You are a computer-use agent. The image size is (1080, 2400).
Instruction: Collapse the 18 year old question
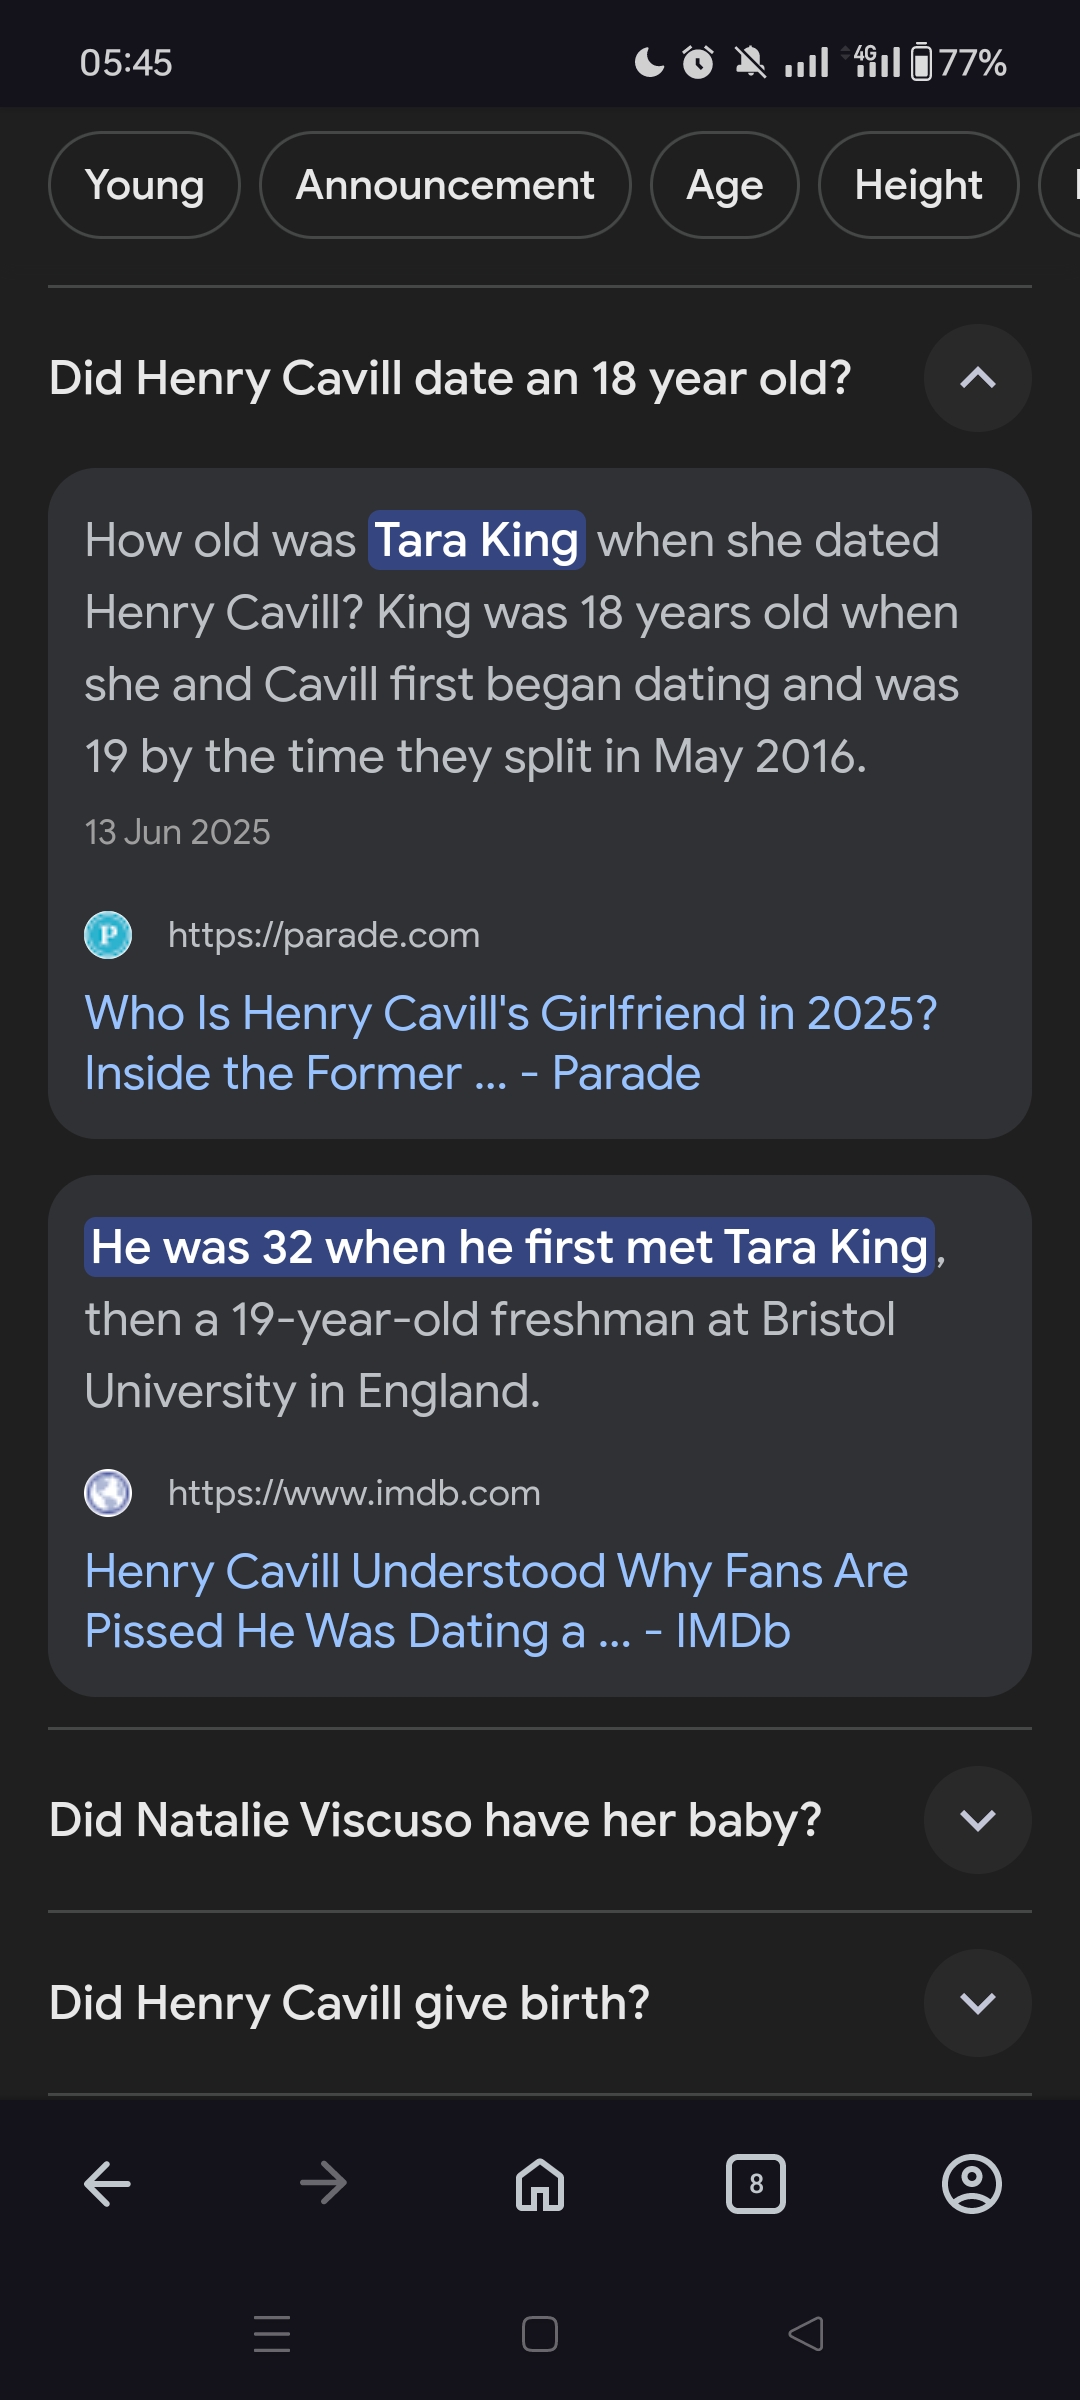pos(977,378)
